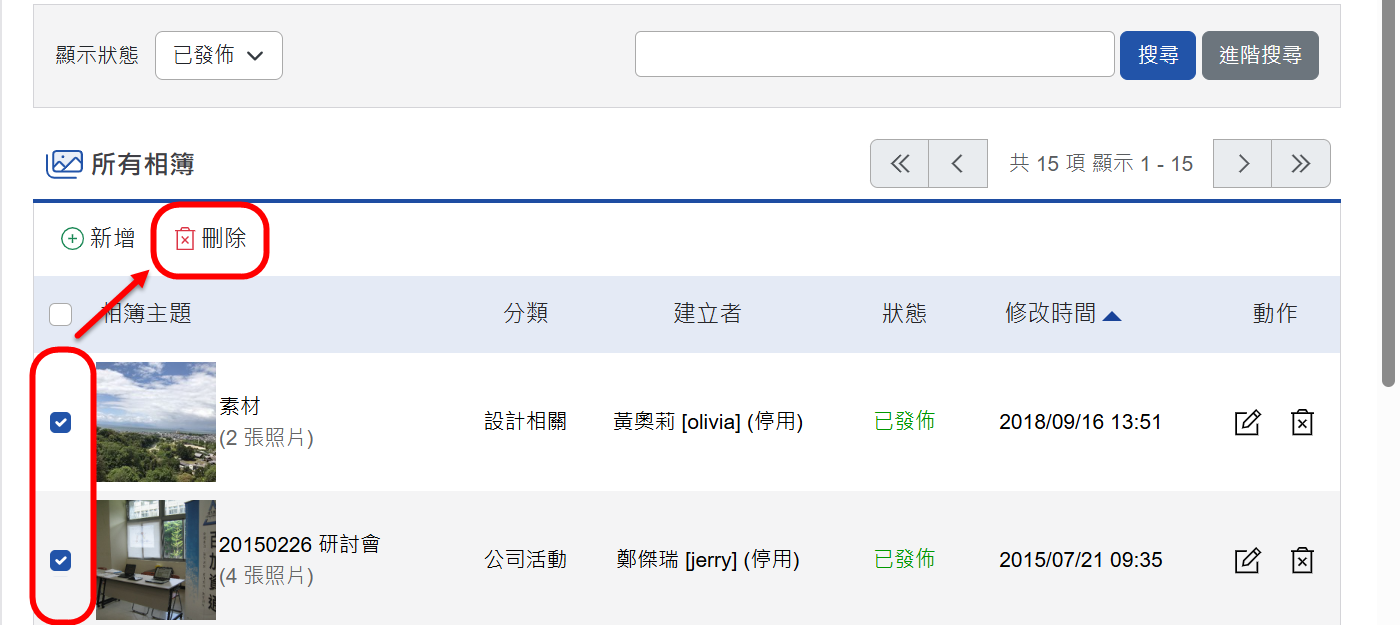Click the 相簿主題 column header
This screenshot has height=625, width=1400.
147,314
